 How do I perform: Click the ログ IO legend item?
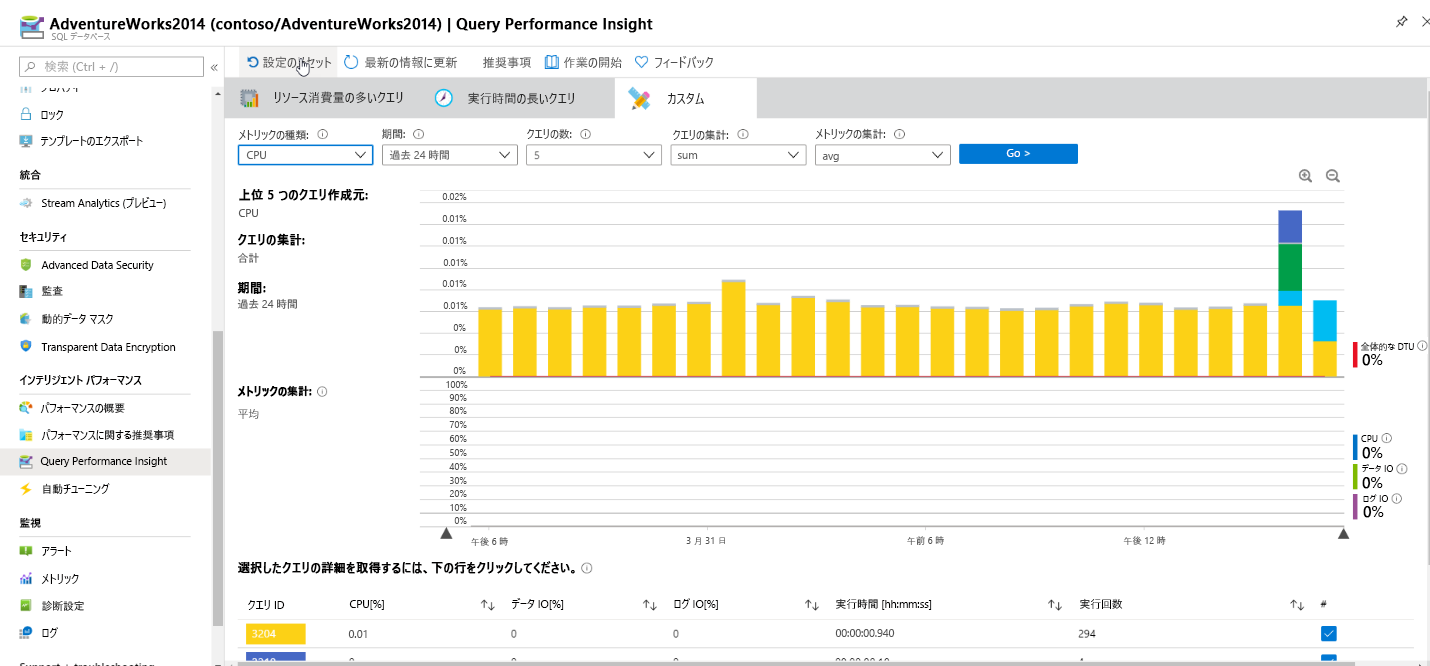tap(1378, 505)
